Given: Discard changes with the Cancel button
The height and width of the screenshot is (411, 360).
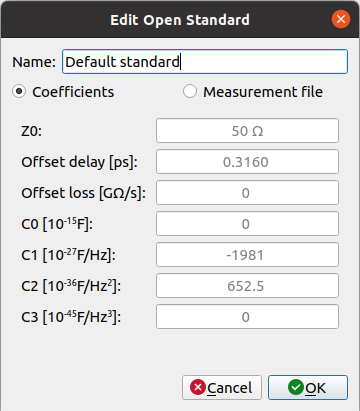Looking at the screenshot, I should pyautogui.click(x=222, y=387).
